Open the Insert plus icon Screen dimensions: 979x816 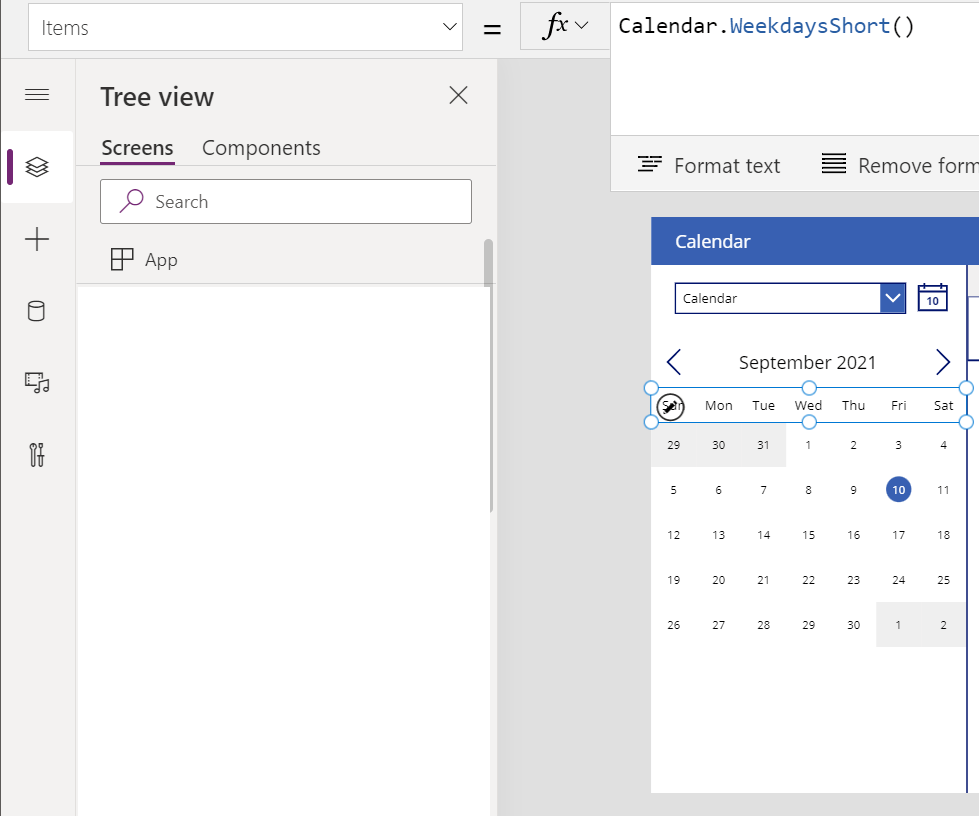click(x=37, y=239)
